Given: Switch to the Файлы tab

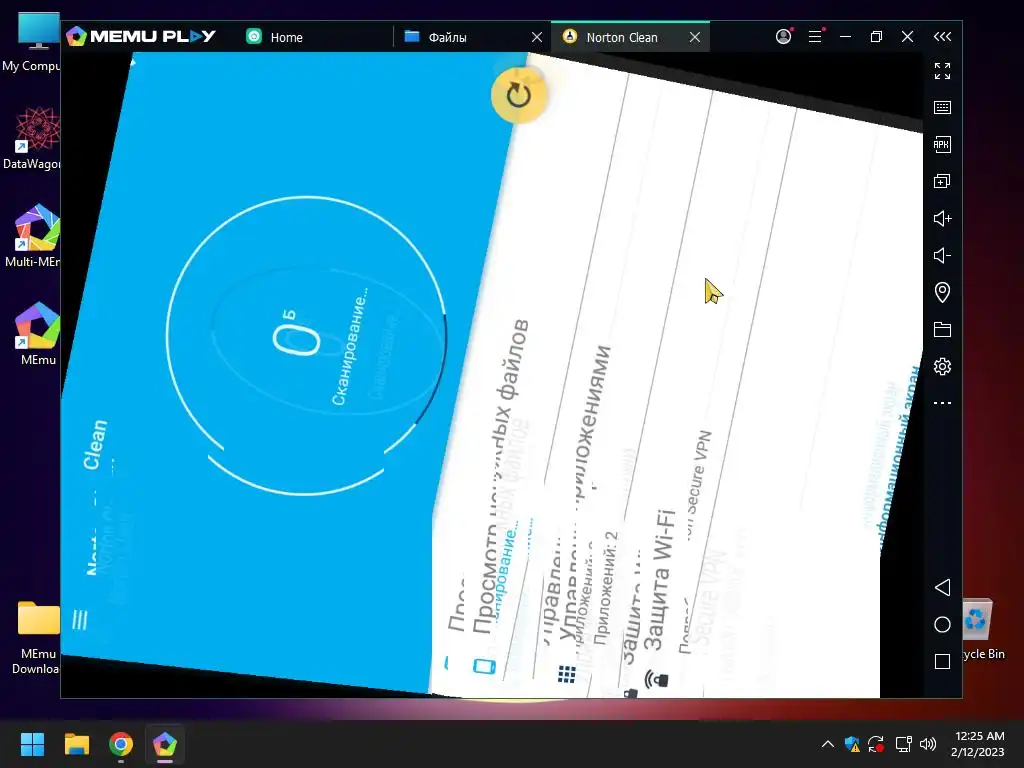Looking at the screenshot, I should pos(435,37).
